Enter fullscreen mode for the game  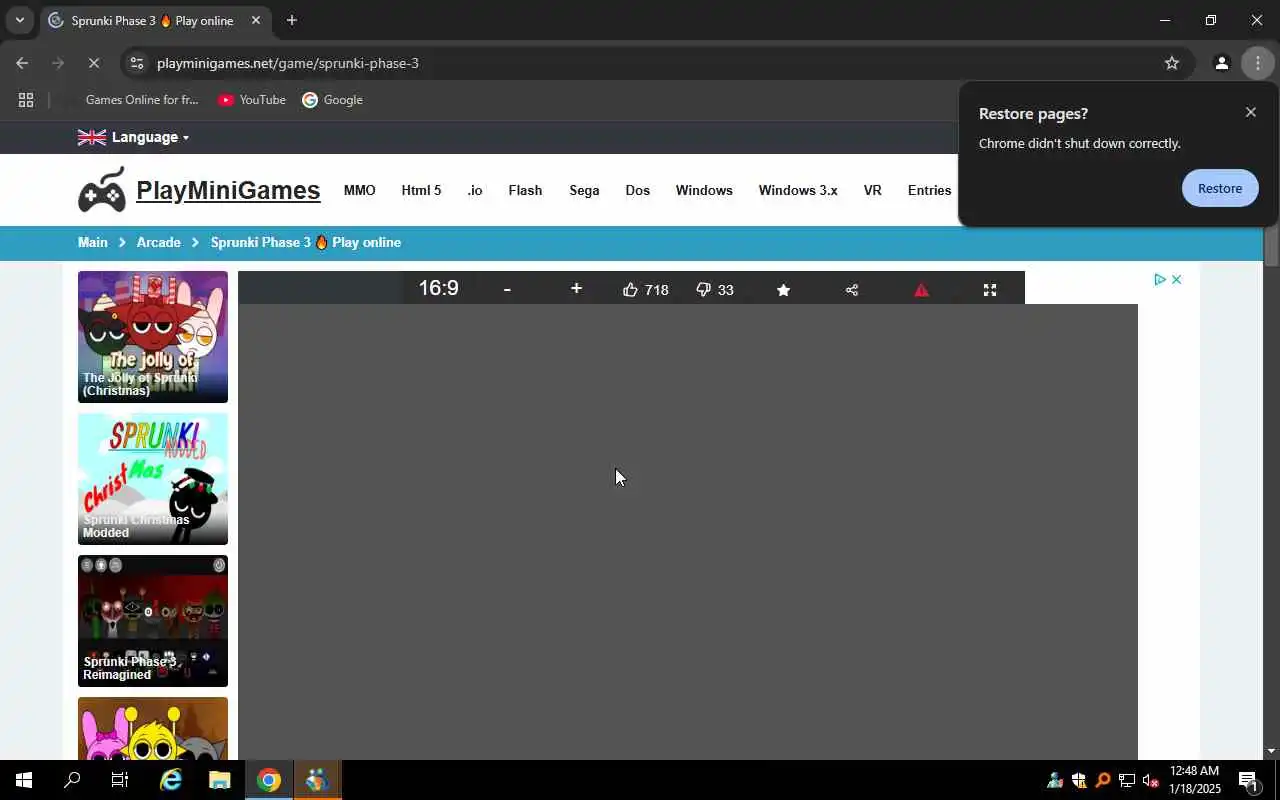[x=990, y=290]
